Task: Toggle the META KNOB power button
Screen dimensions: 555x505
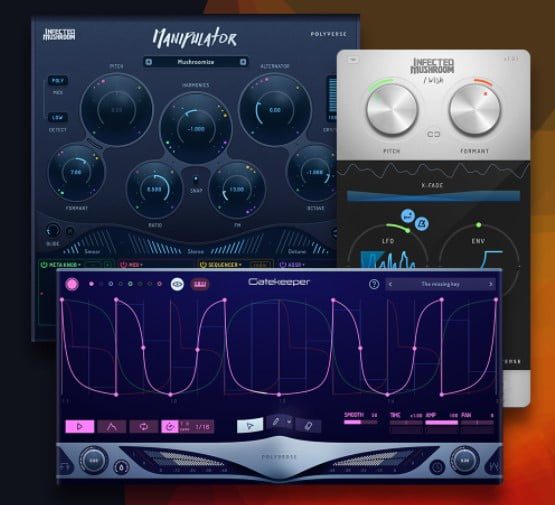Action: click(x=44, y=264)
